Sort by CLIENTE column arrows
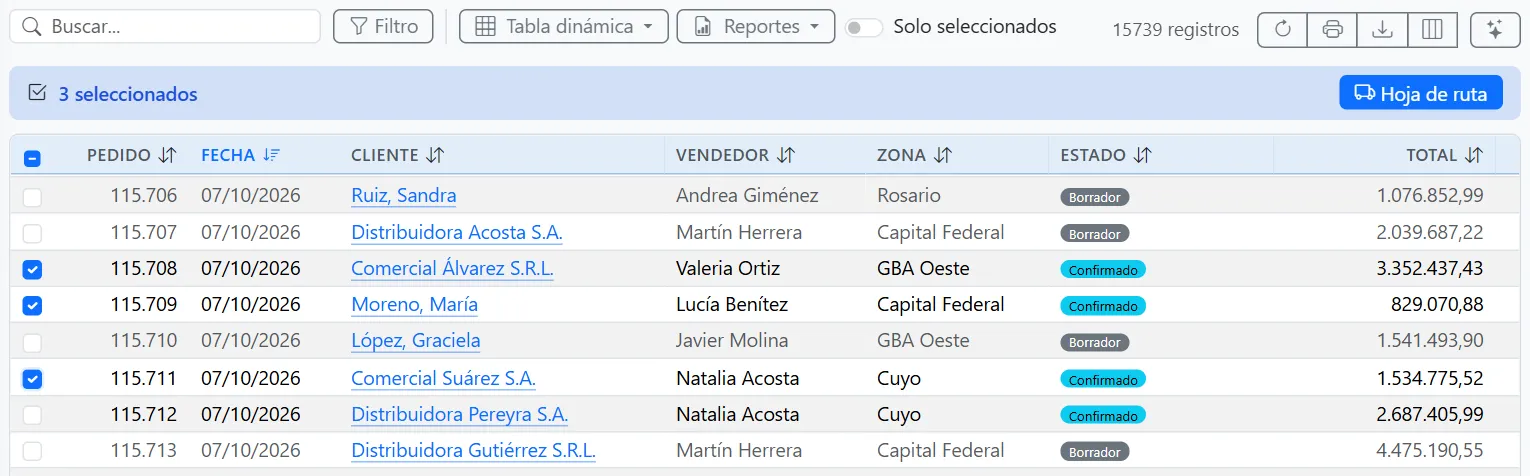Image resolution: width=1530 pixels, height=476 pixels. coord(434,155)
